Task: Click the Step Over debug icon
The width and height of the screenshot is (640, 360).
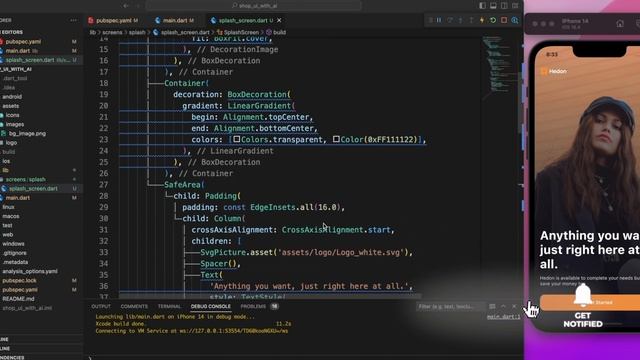Action: tap(450, 20)
